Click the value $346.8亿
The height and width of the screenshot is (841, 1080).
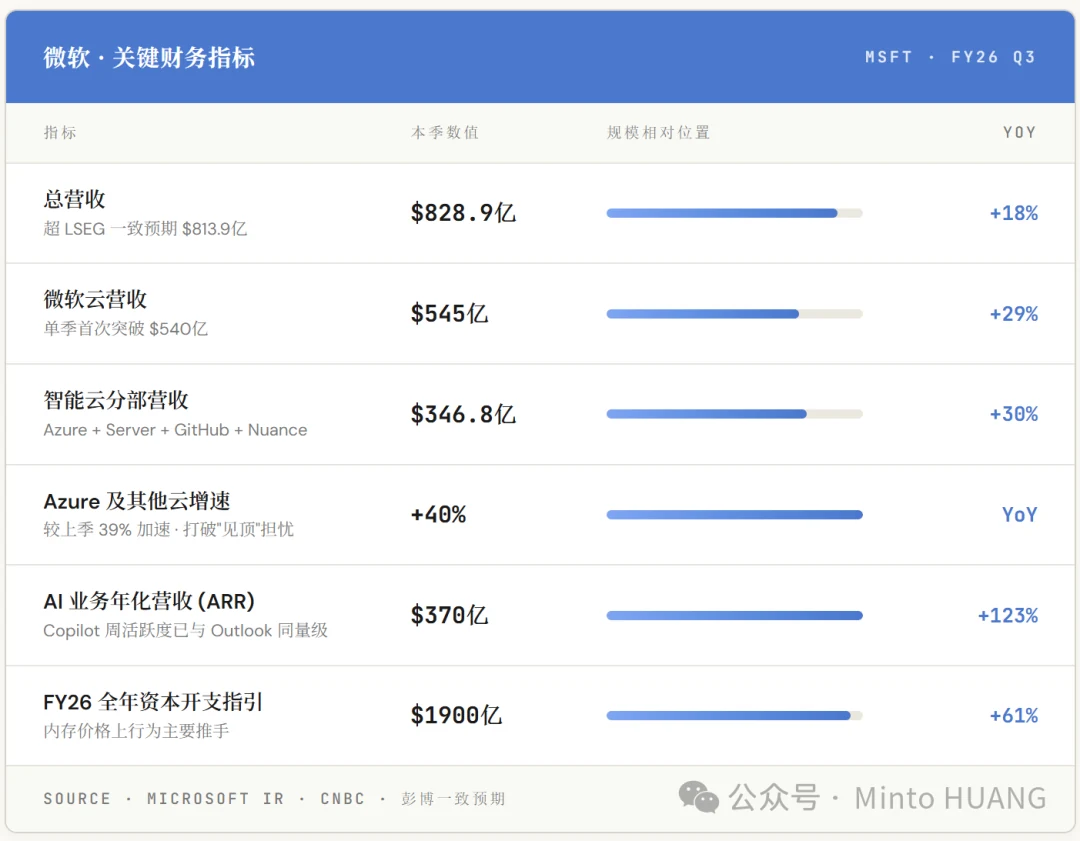point(463,415)
